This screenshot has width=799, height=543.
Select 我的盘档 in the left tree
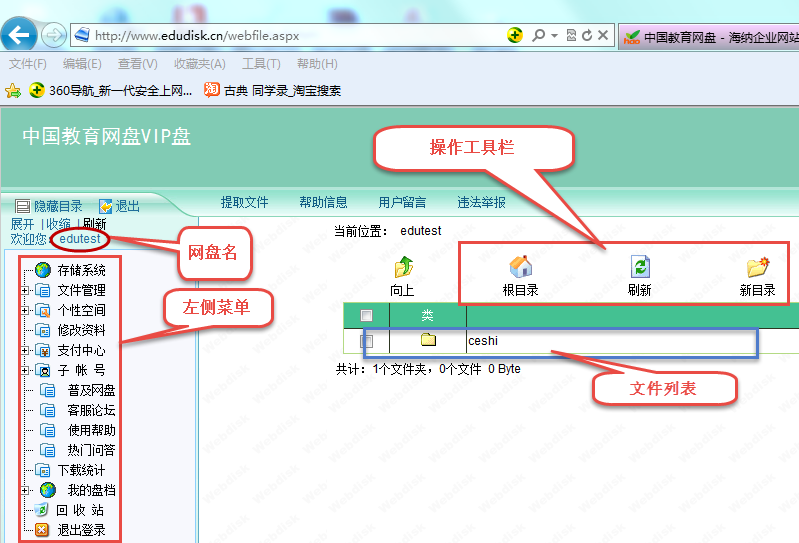tap(91, 490)
